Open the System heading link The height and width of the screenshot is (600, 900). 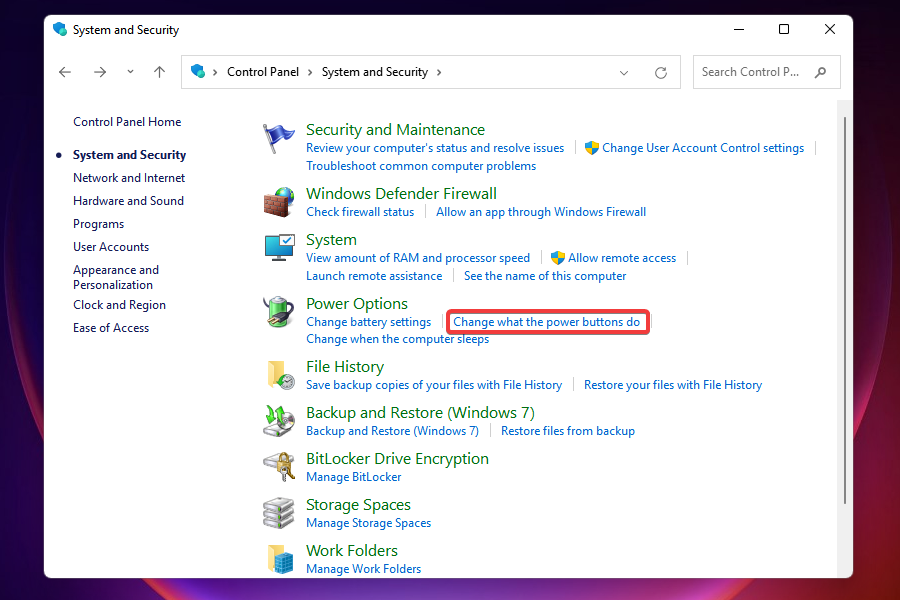[331, 240]
